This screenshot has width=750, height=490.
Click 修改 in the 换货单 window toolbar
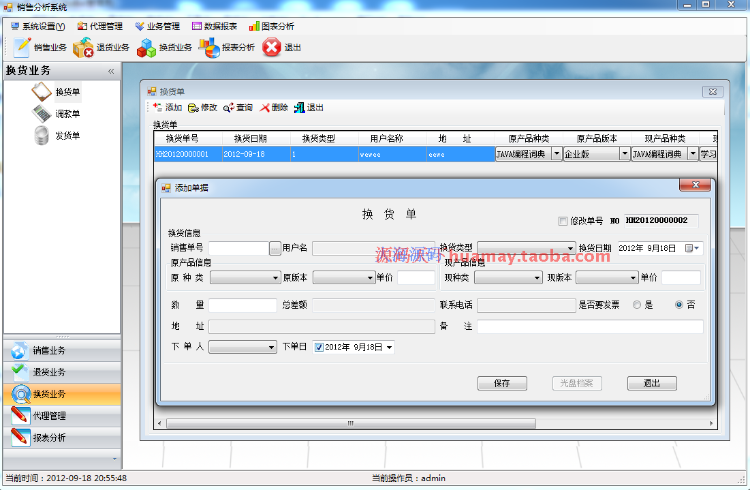pyautogui.click(x=203, y=107)
